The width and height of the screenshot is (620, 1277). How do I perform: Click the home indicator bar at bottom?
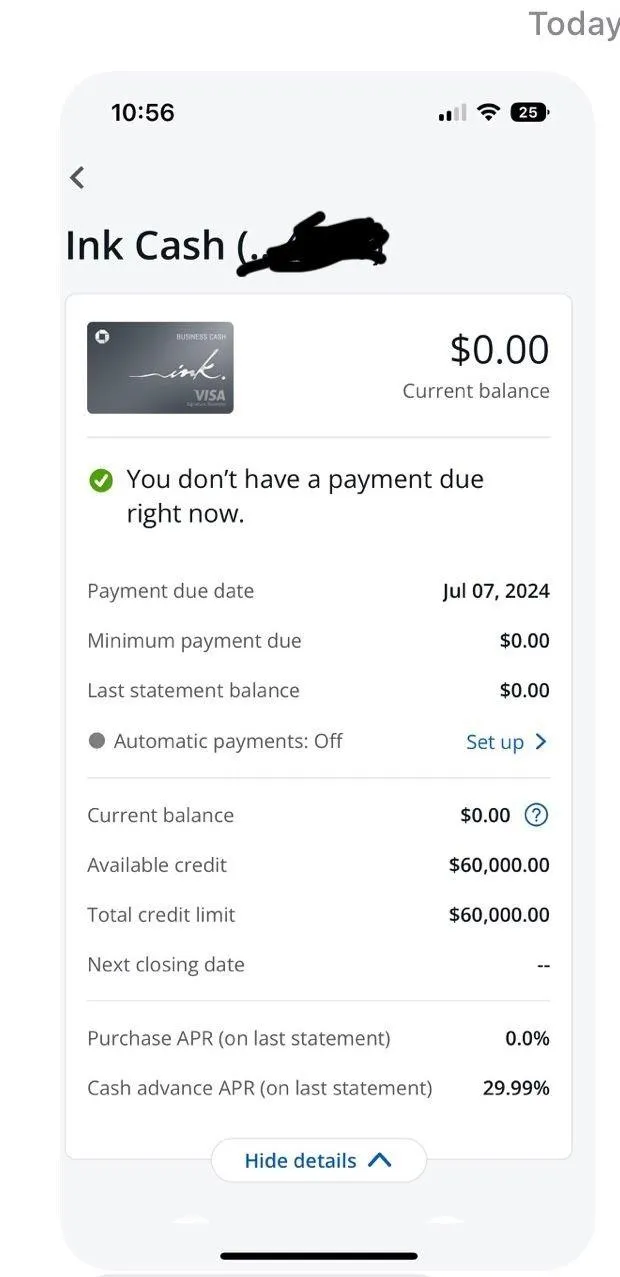click(x=318, y=1256)
